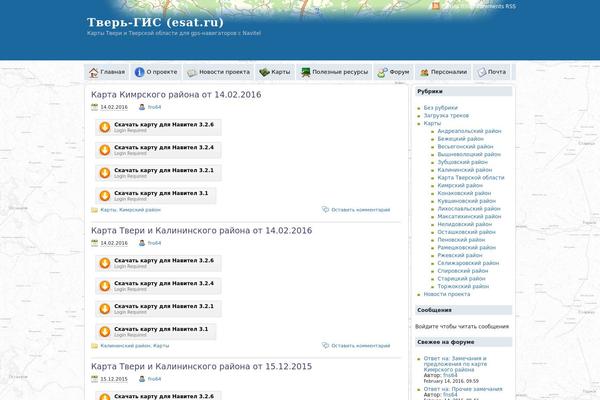Go to Новости проекта in navigation bar

(218, 72)
